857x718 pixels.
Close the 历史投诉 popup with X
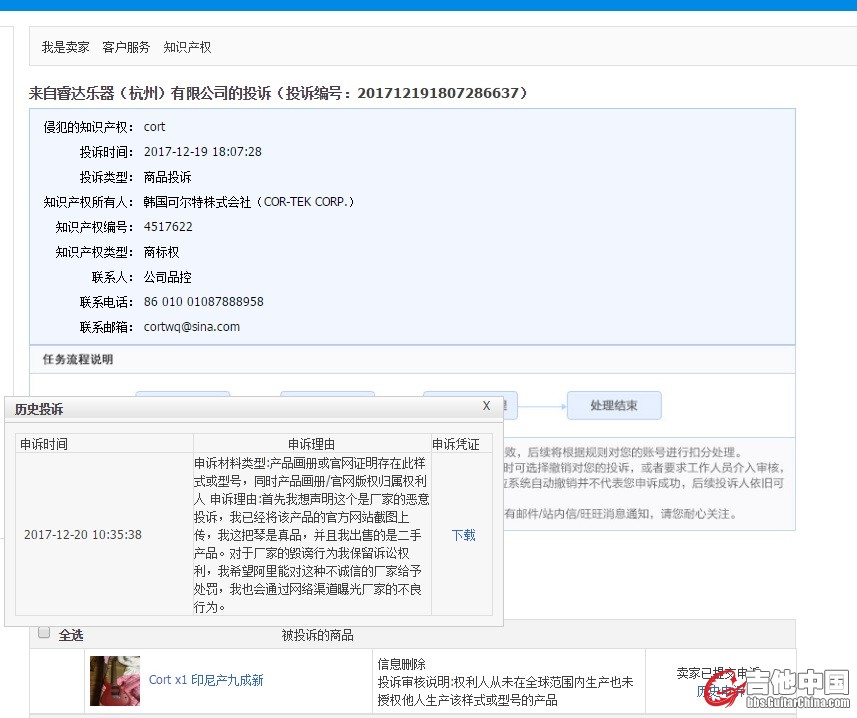point(486,405)
